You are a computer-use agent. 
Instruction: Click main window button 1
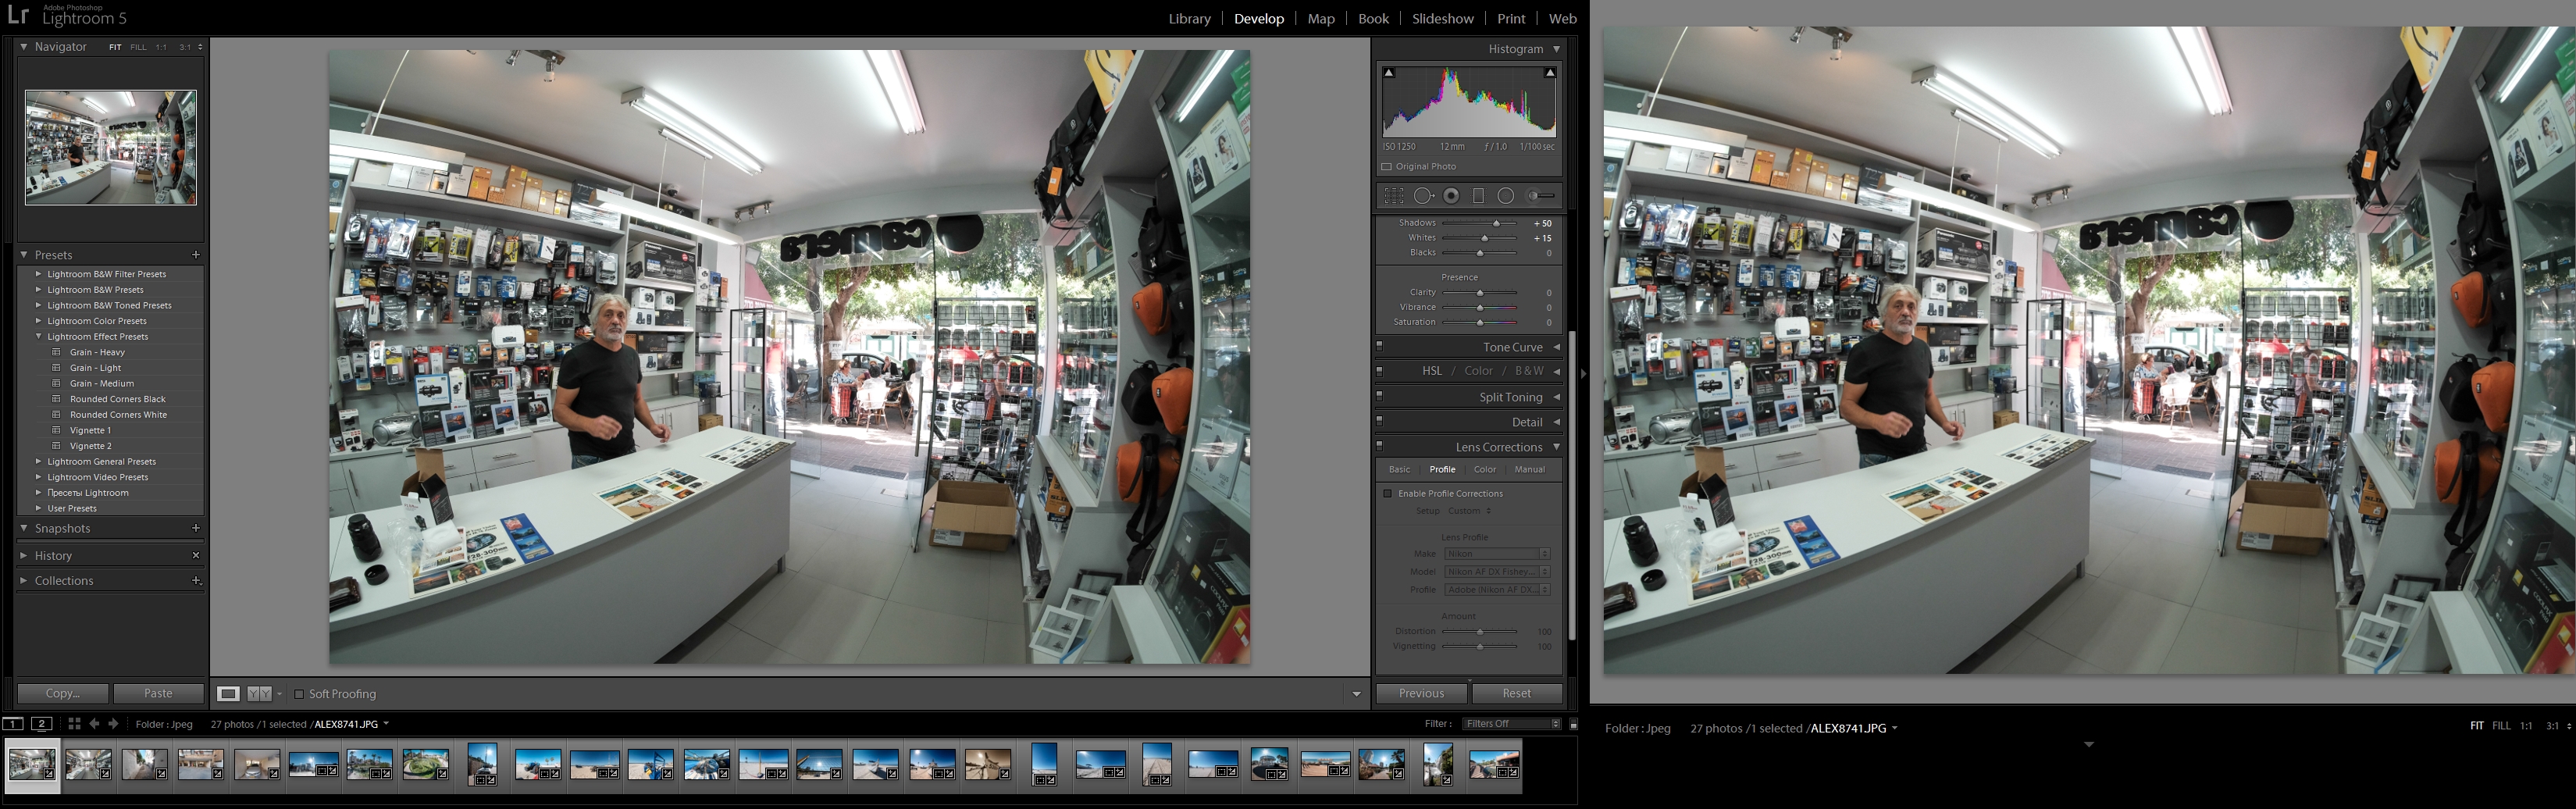(x=13, y=723)
